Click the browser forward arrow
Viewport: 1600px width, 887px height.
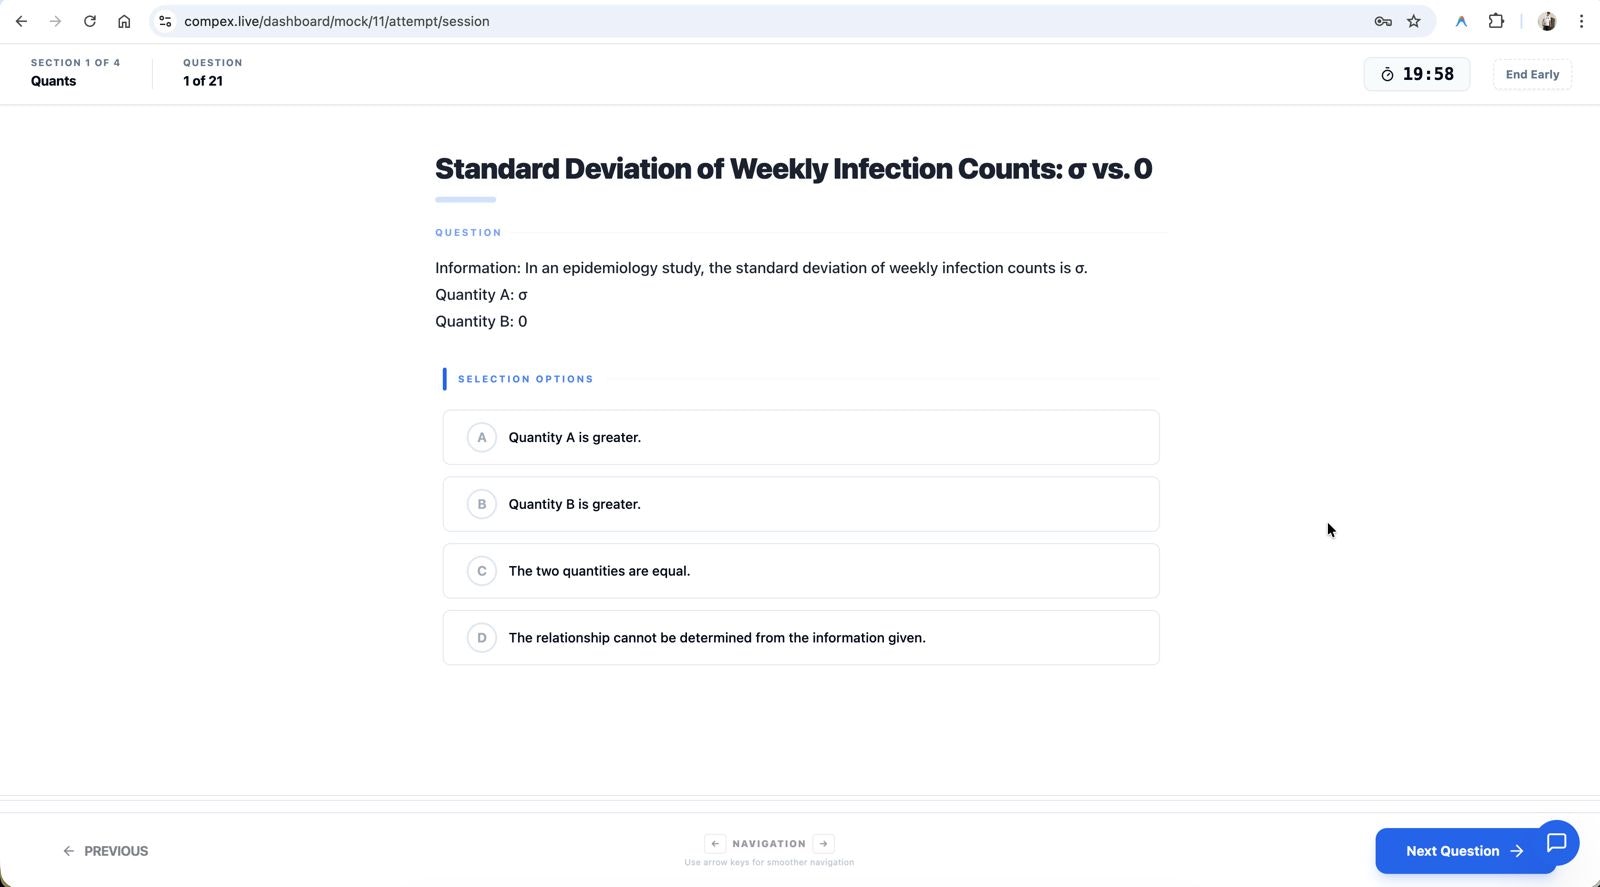(55, 21)
